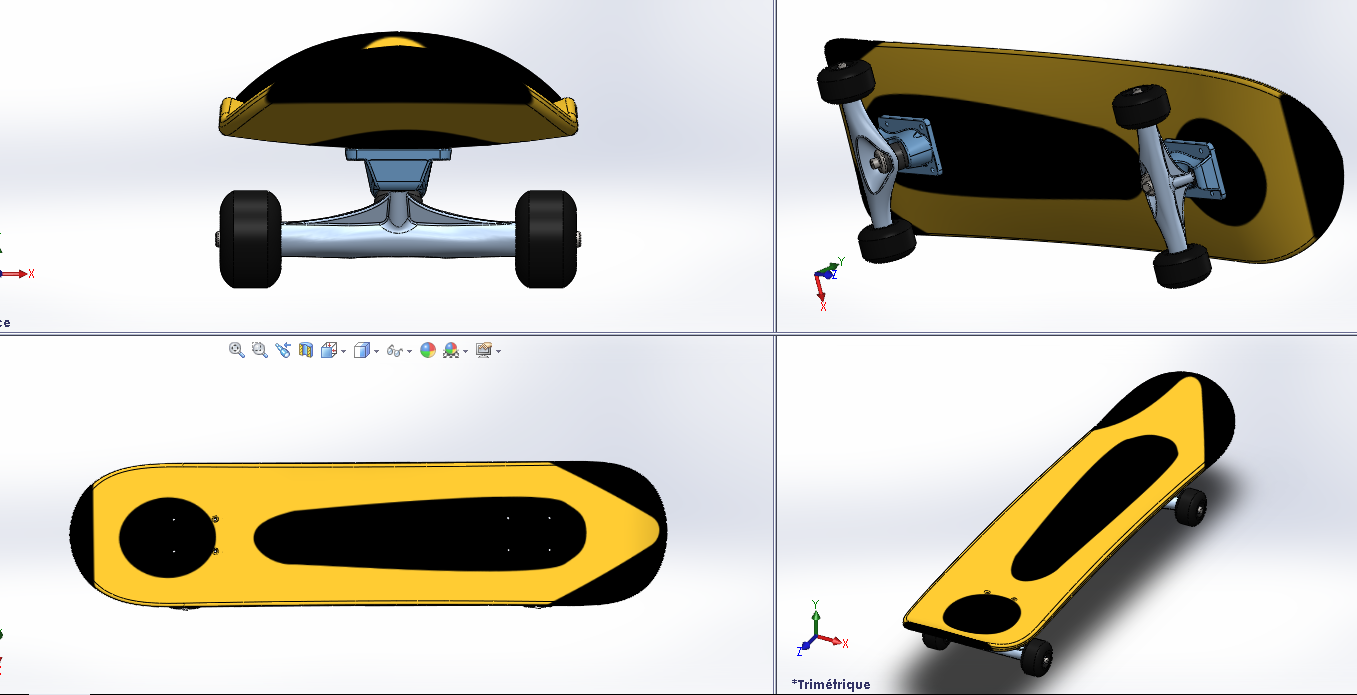Click the View Orientation cube icon
This screenshot has width=1357, height=695.
point(328,350)
